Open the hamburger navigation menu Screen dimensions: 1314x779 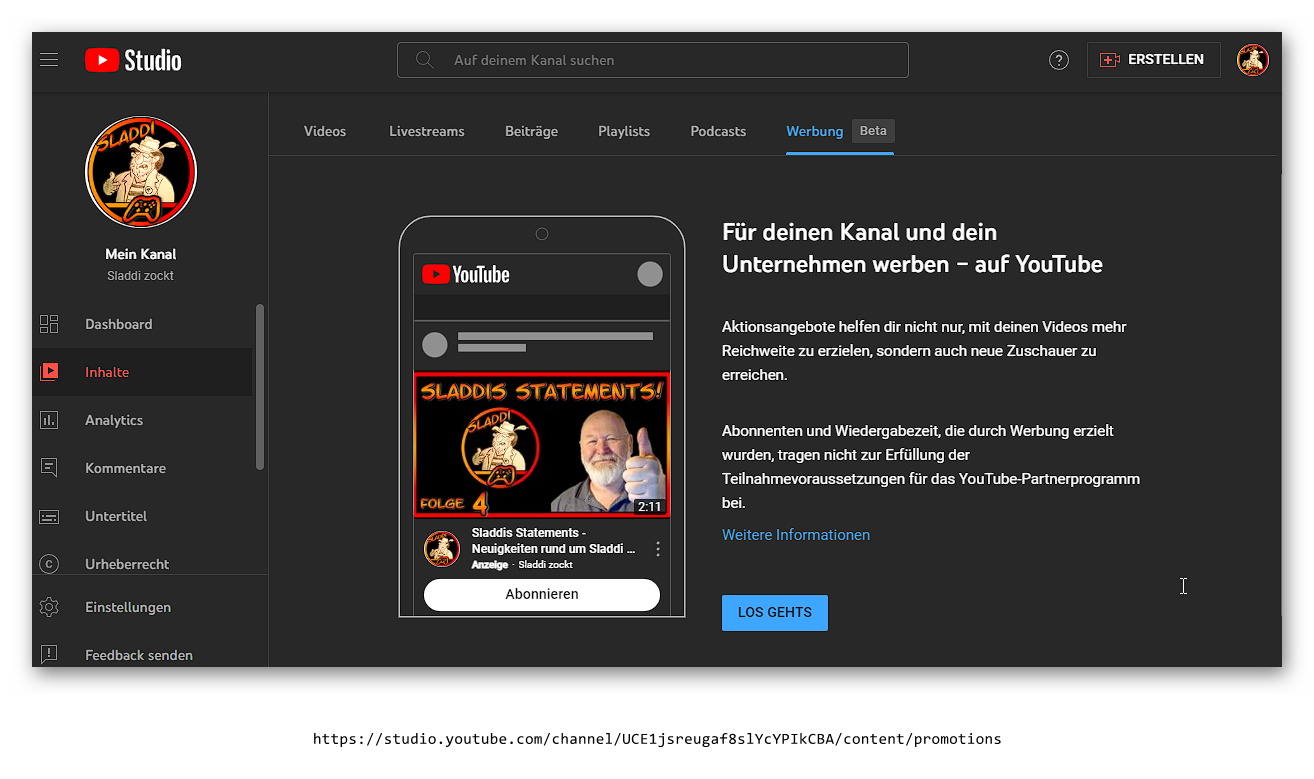[49, 60]
